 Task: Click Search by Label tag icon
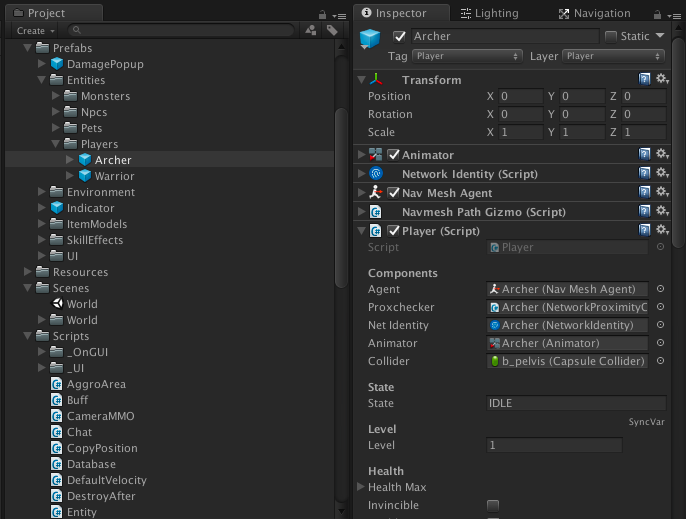click(x=332, y=30)
